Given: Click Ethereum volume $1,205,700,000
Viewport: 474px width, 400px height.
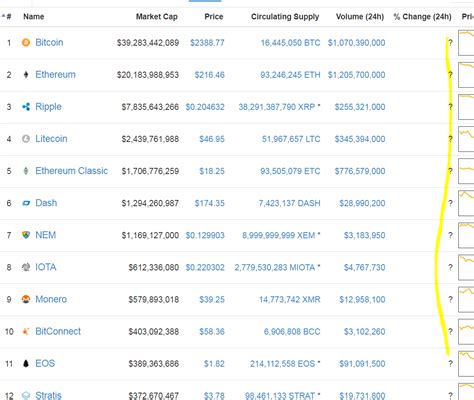Looking at the screenshot, I should (356, 75).
